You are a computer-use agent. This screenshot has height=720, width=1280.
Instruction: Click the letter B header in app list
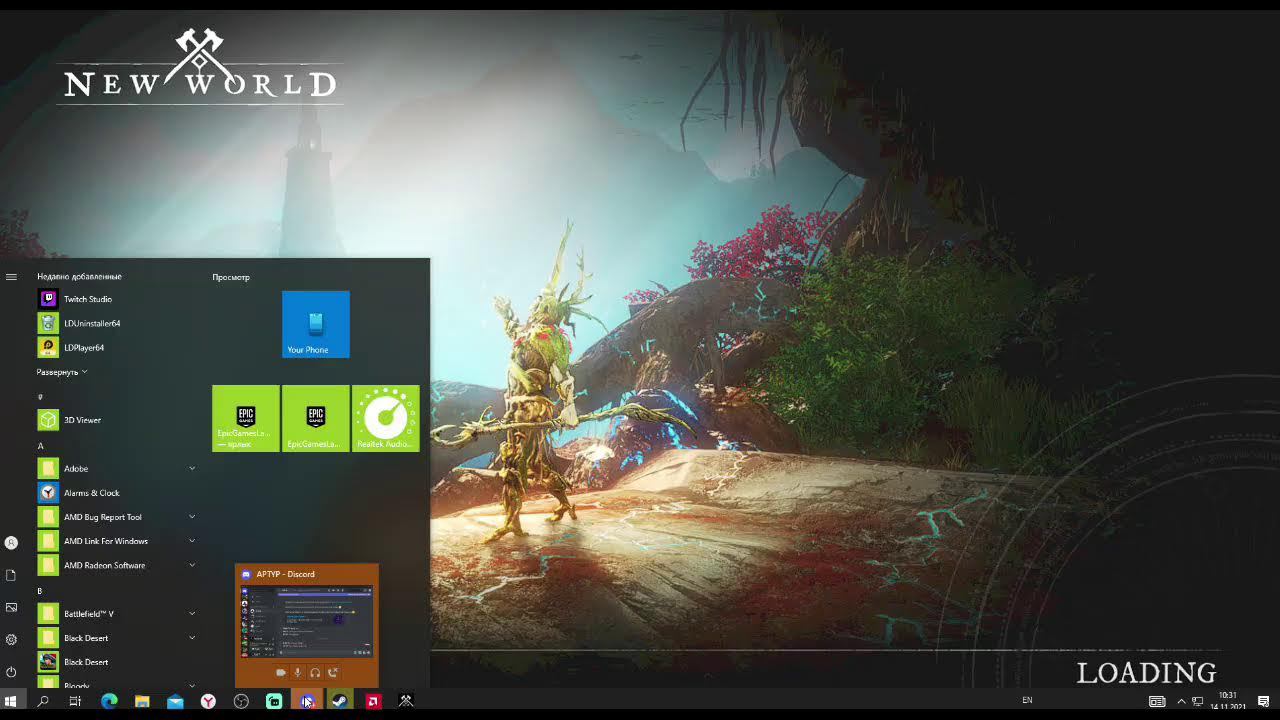pyautogui.click(x=40, y=591)
